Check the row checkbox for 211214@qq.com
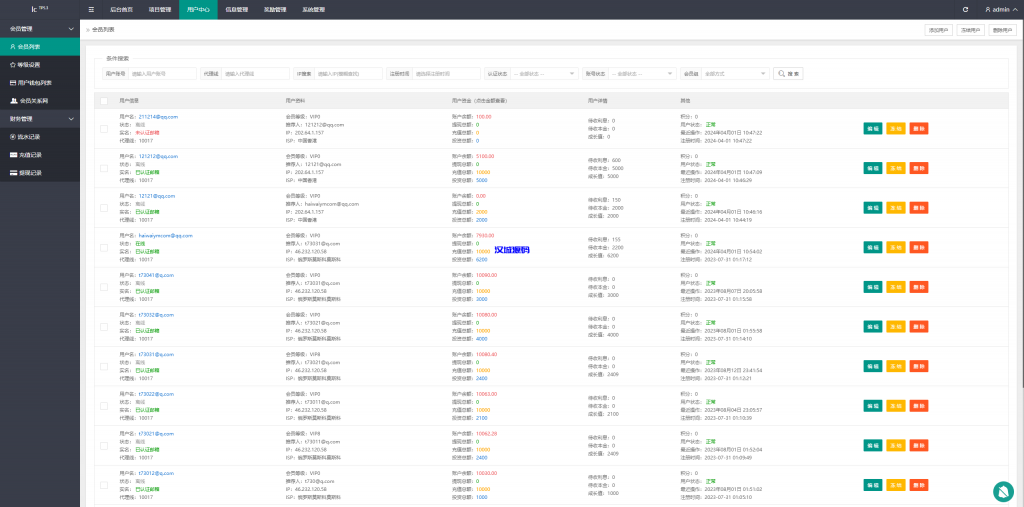The width and height of the screenshot is (1024, 507). coord(104,130)
